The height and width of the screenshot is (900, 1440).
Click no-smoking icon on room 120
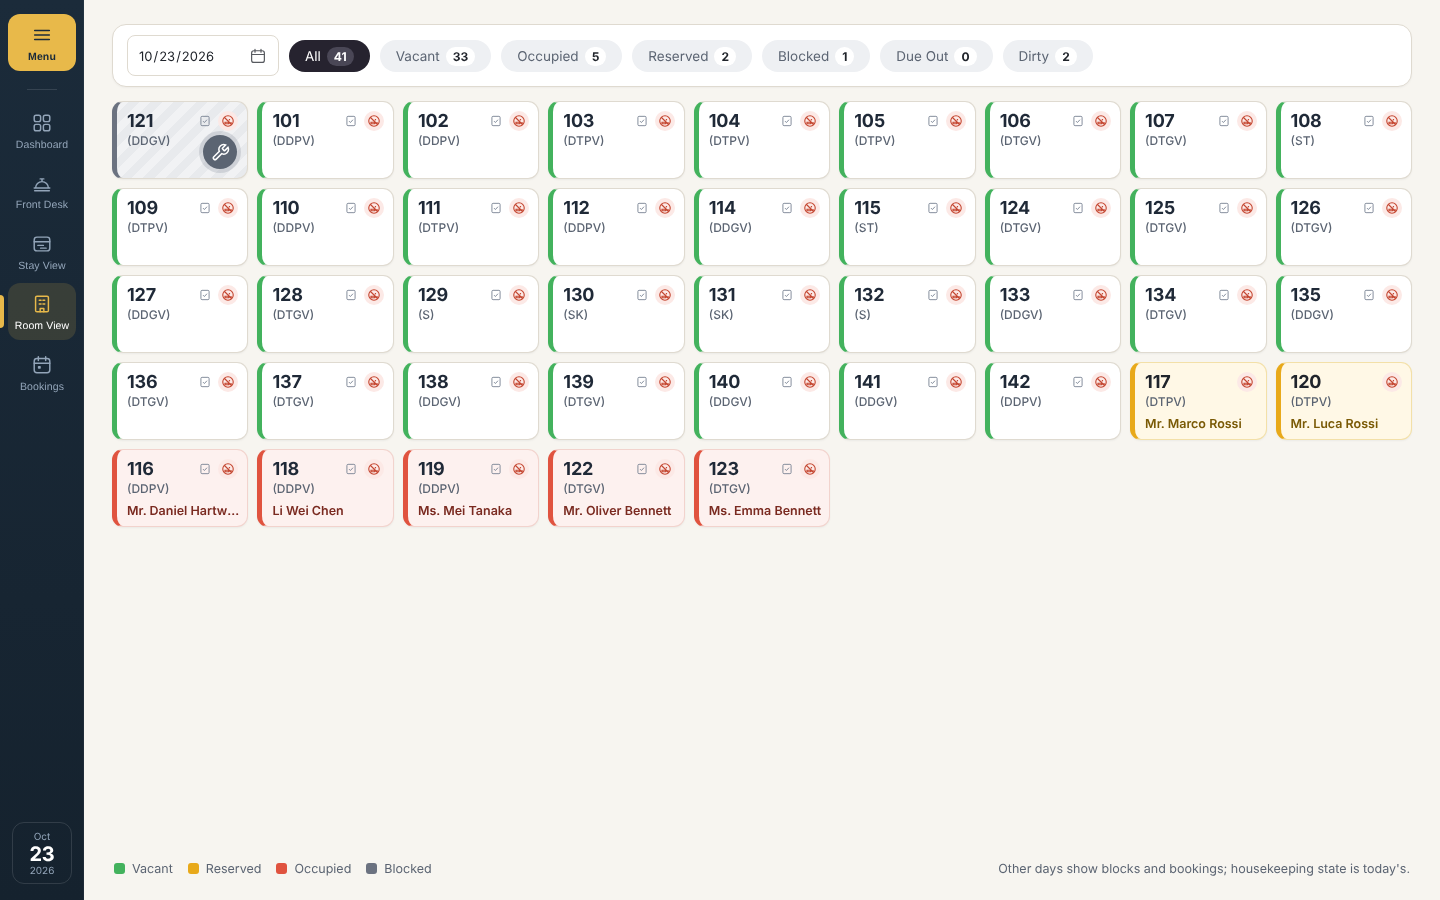1392,382
